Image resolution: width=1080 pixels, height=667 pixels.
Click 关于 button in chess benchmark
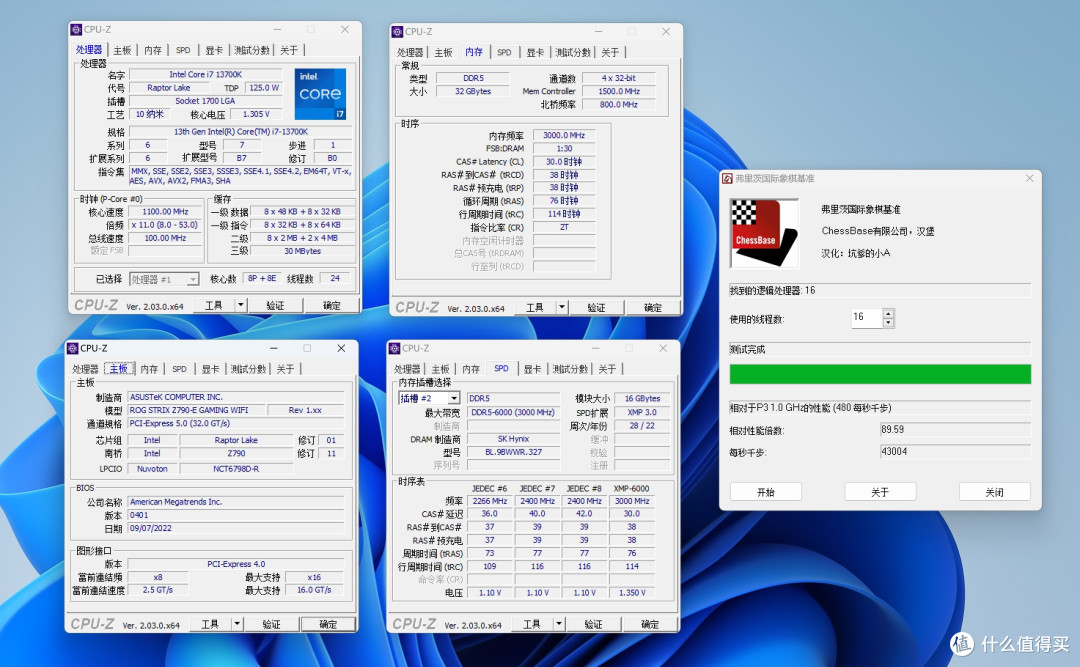point(880,492)
